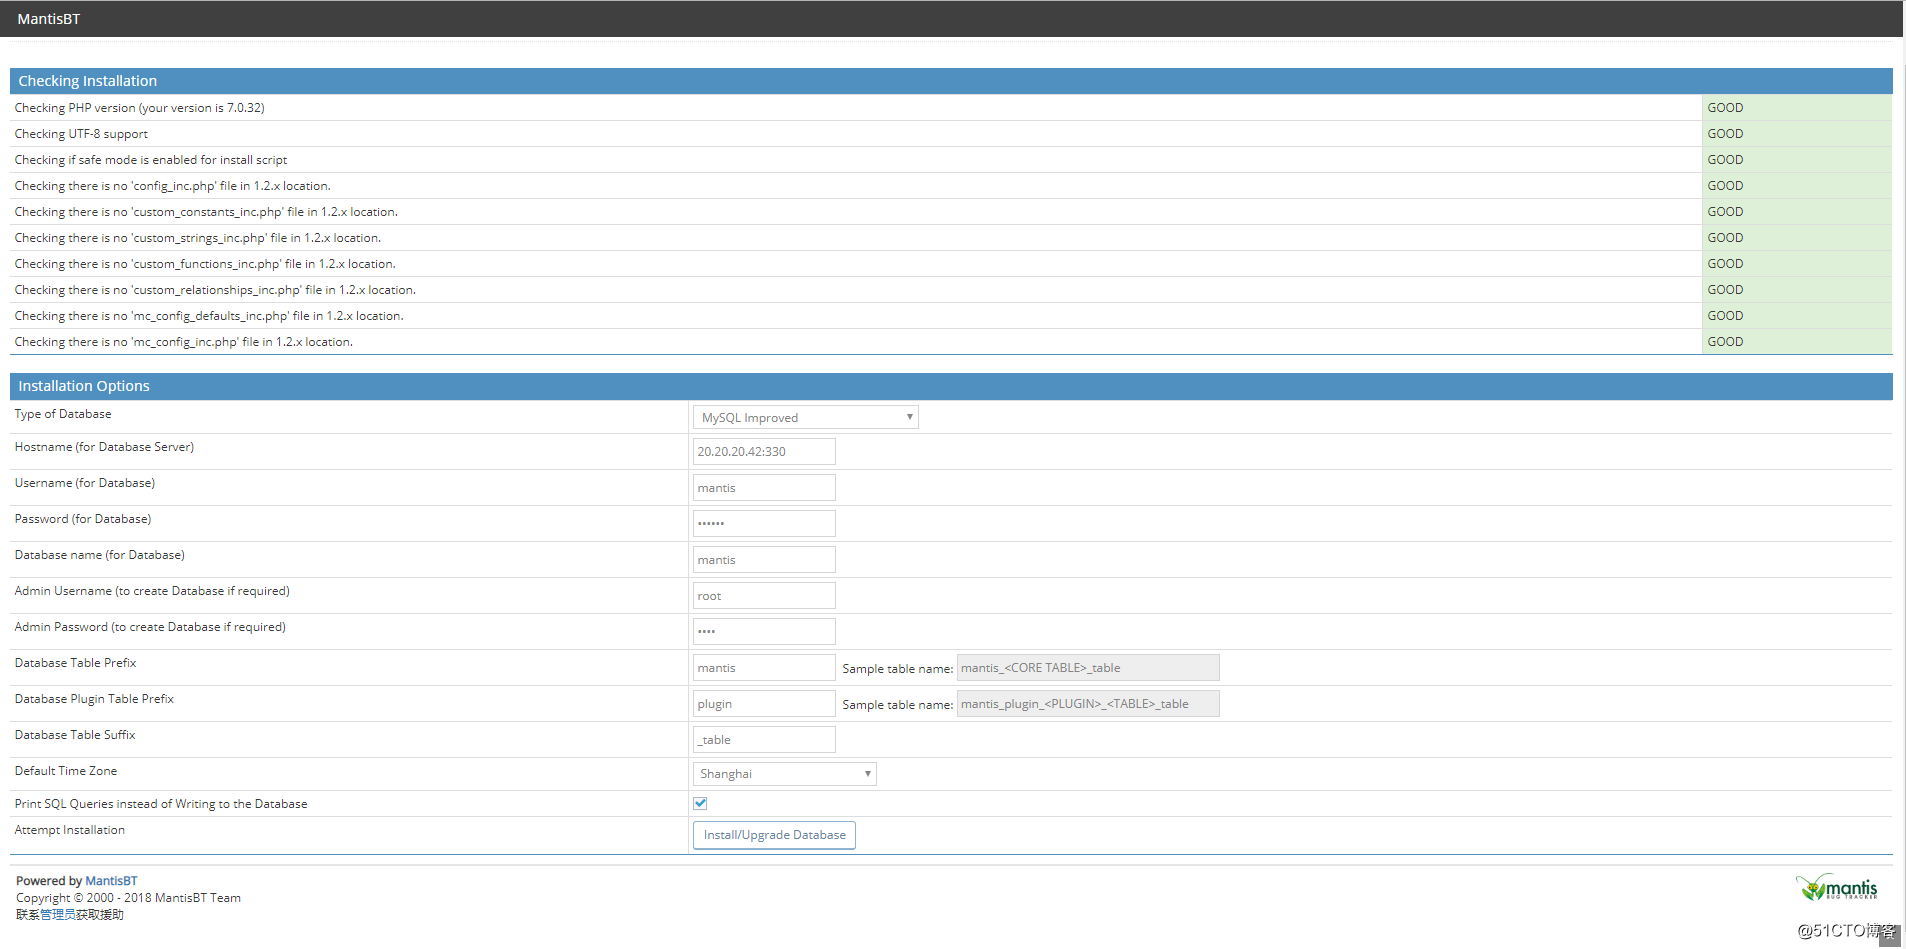The image size is (1906, 949).
Task: Click 'Checking PHP version' row text
Action: tap(139, 108)
